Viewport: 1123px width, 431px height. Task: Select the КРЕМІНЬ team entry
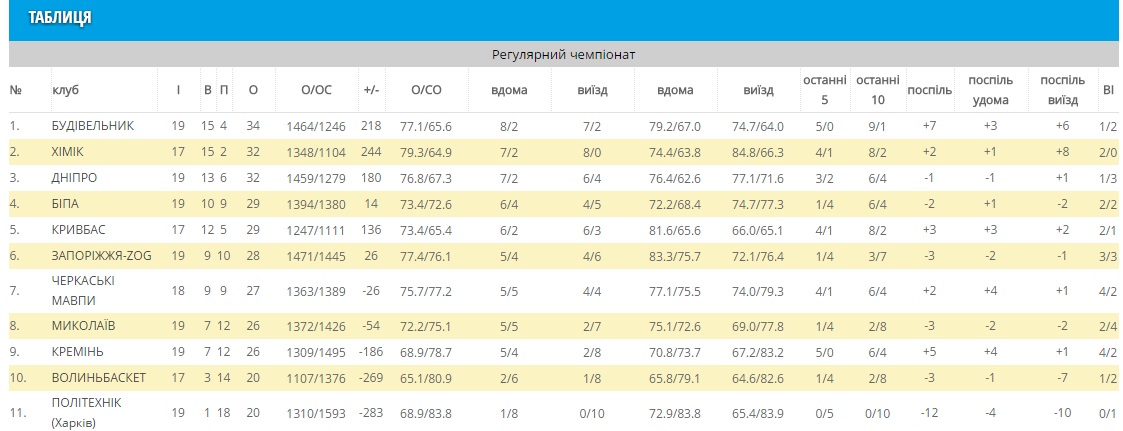pyautogui.click(x=80, y=352)
